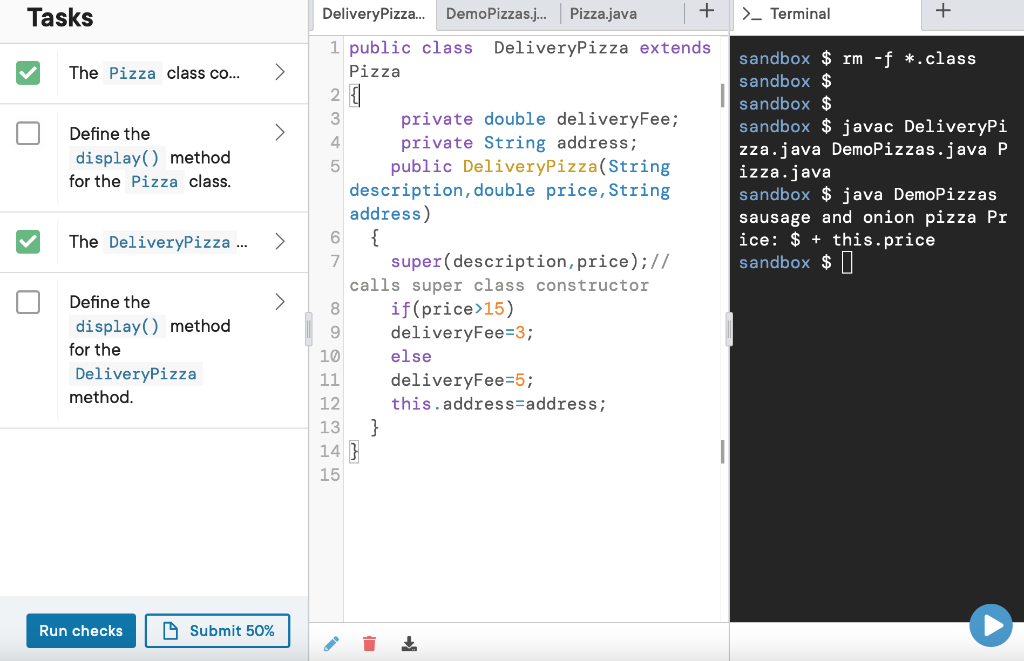Open a new editor tab with the plus icon

[x=707, y=12]
